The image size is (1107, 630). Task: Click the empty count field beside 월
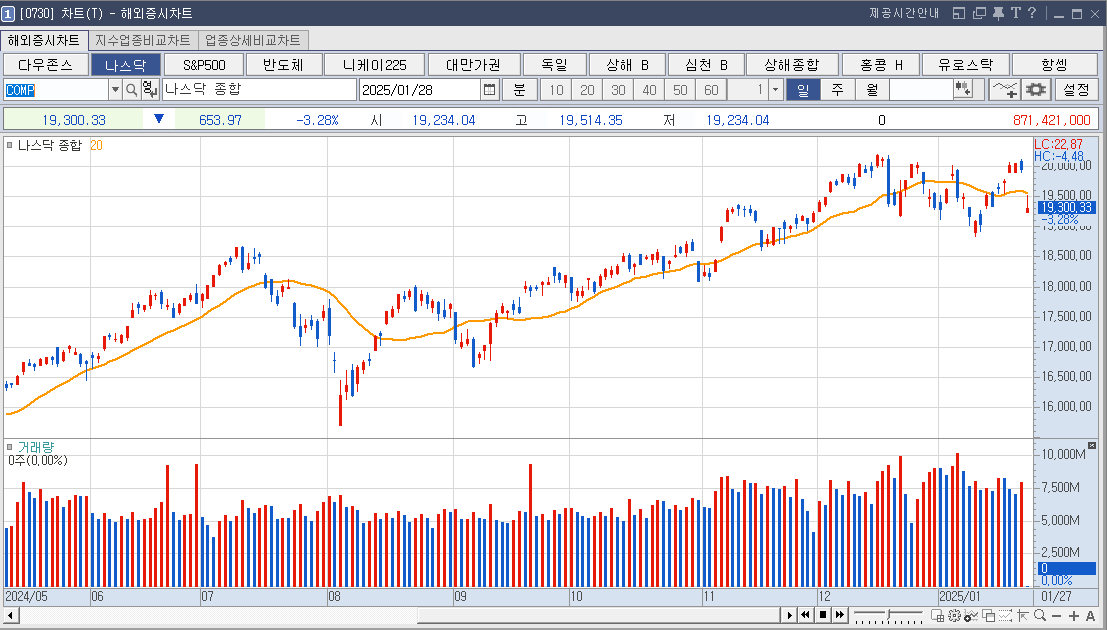click(x=921, y=90)
